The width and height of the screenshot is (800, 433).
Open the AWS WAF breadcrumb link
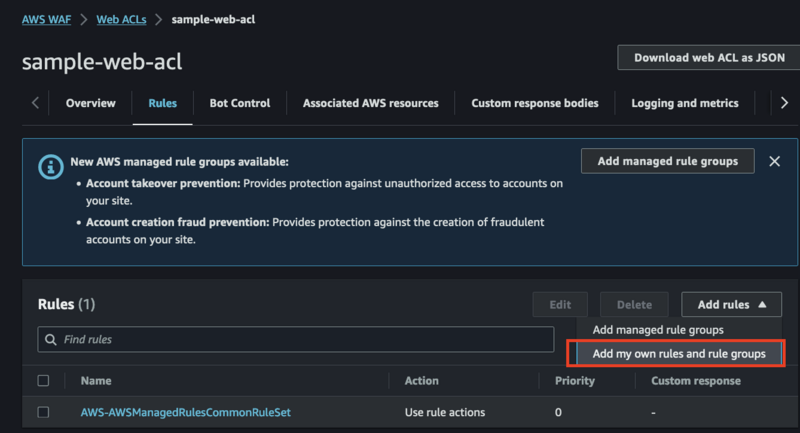(46, 19)
